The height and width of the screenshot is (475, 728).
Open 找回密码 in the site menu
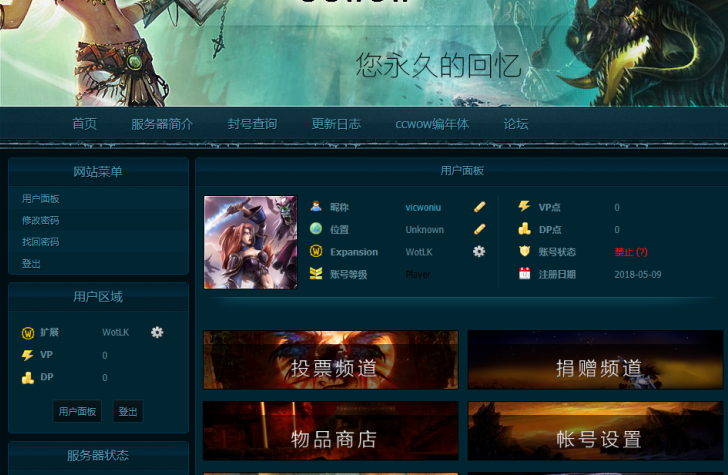click(x=40, y=242)
